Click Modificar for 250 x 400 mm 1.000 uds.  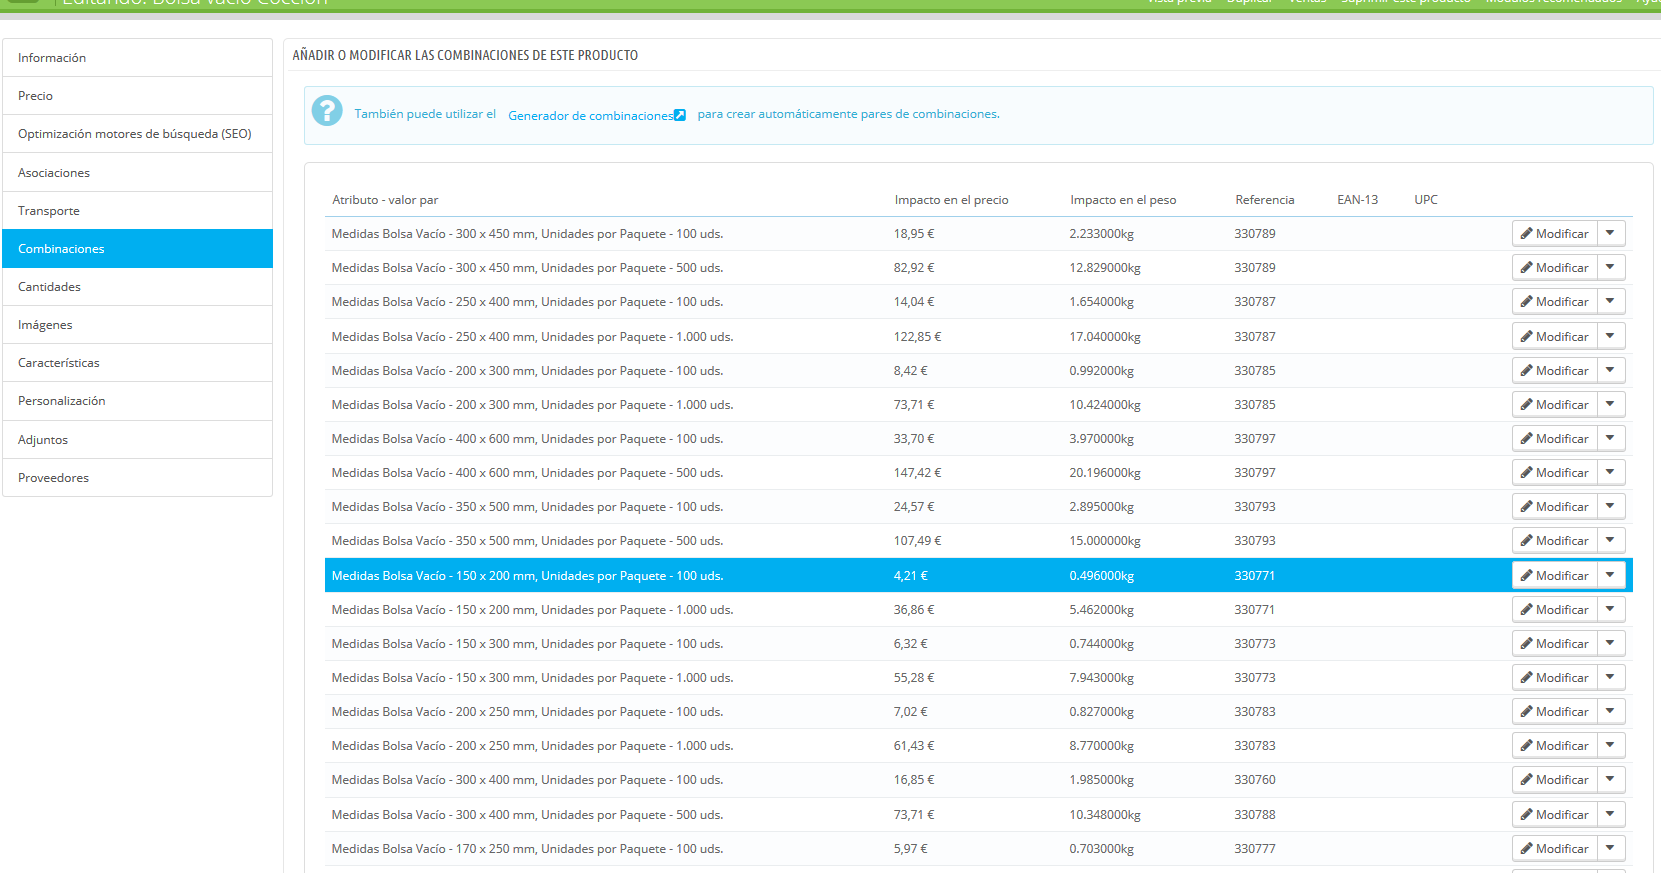[1555, 337]
